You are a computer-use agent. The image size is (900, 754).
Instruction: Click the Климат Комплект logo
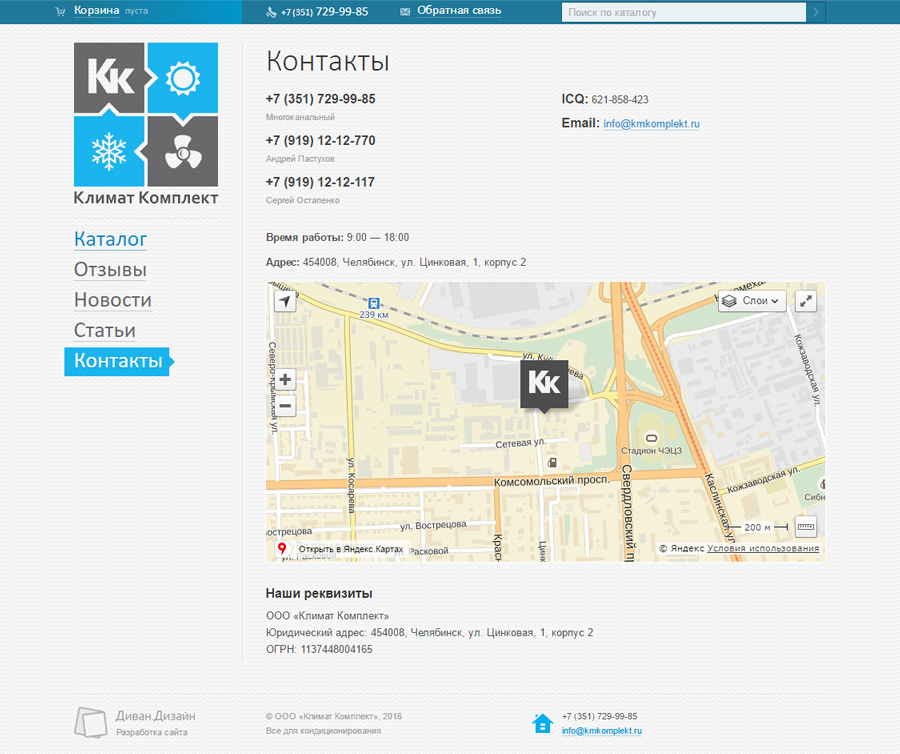tap(146, 124)
